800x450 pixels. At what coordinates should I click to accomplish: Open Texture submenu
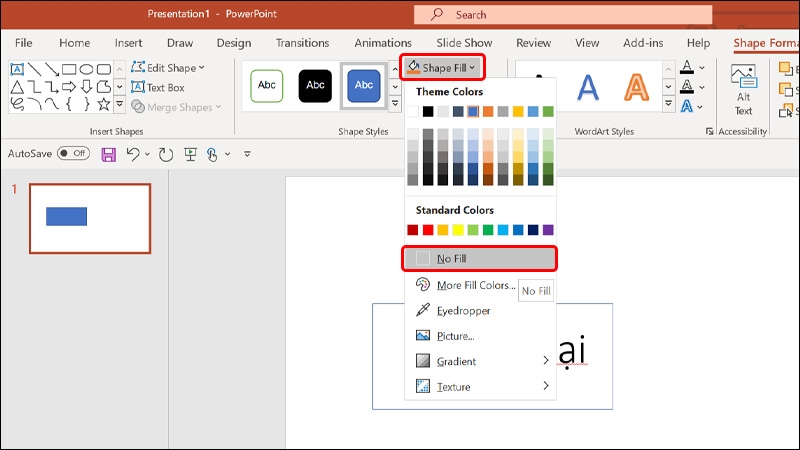point(480,387)
